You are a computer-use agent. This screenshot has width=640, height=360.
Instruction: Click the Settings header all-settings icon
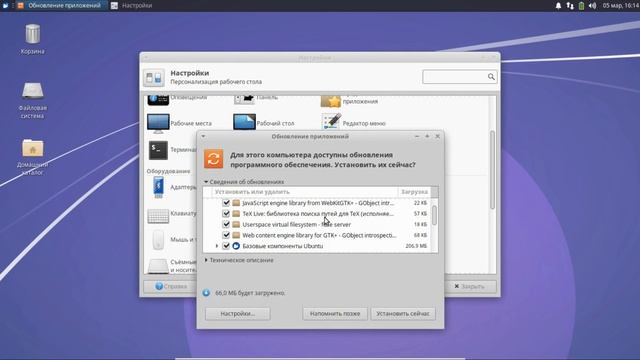(x=154, y=77)
